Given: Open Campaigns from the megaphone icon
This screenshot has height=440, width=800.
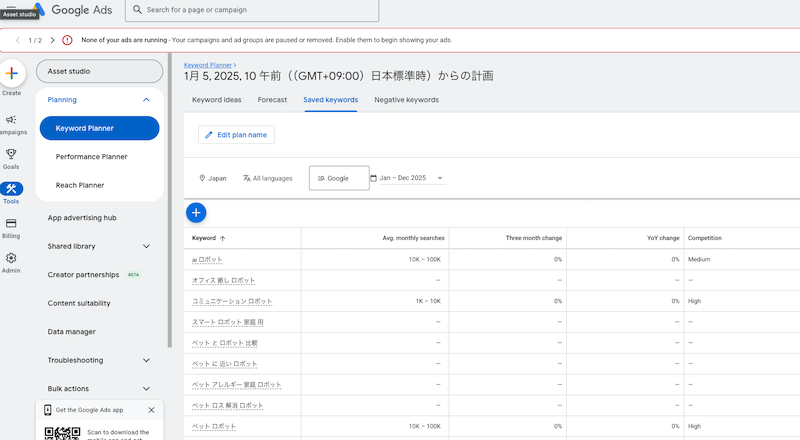Looking at the screenshot, I should coord(11,119).
